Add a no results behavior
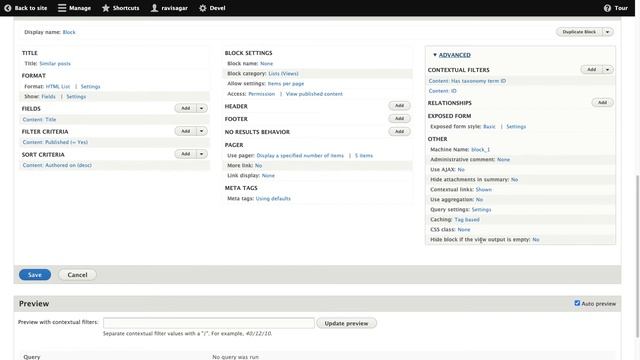640x360 pixels. 399,131
